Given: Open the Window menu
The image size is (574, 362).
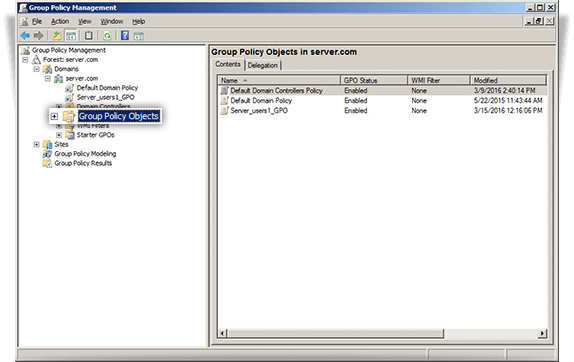Looking at the screenshot, I should [x=112, y=22].
